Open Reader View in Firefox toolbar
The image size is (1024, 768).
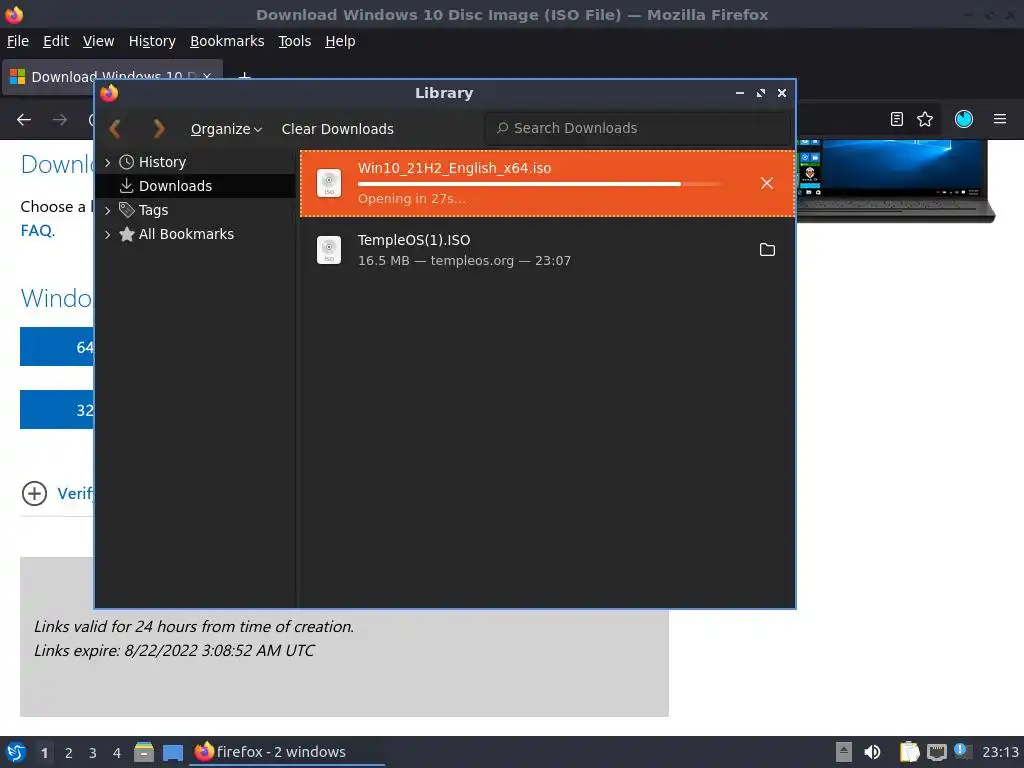897,119
